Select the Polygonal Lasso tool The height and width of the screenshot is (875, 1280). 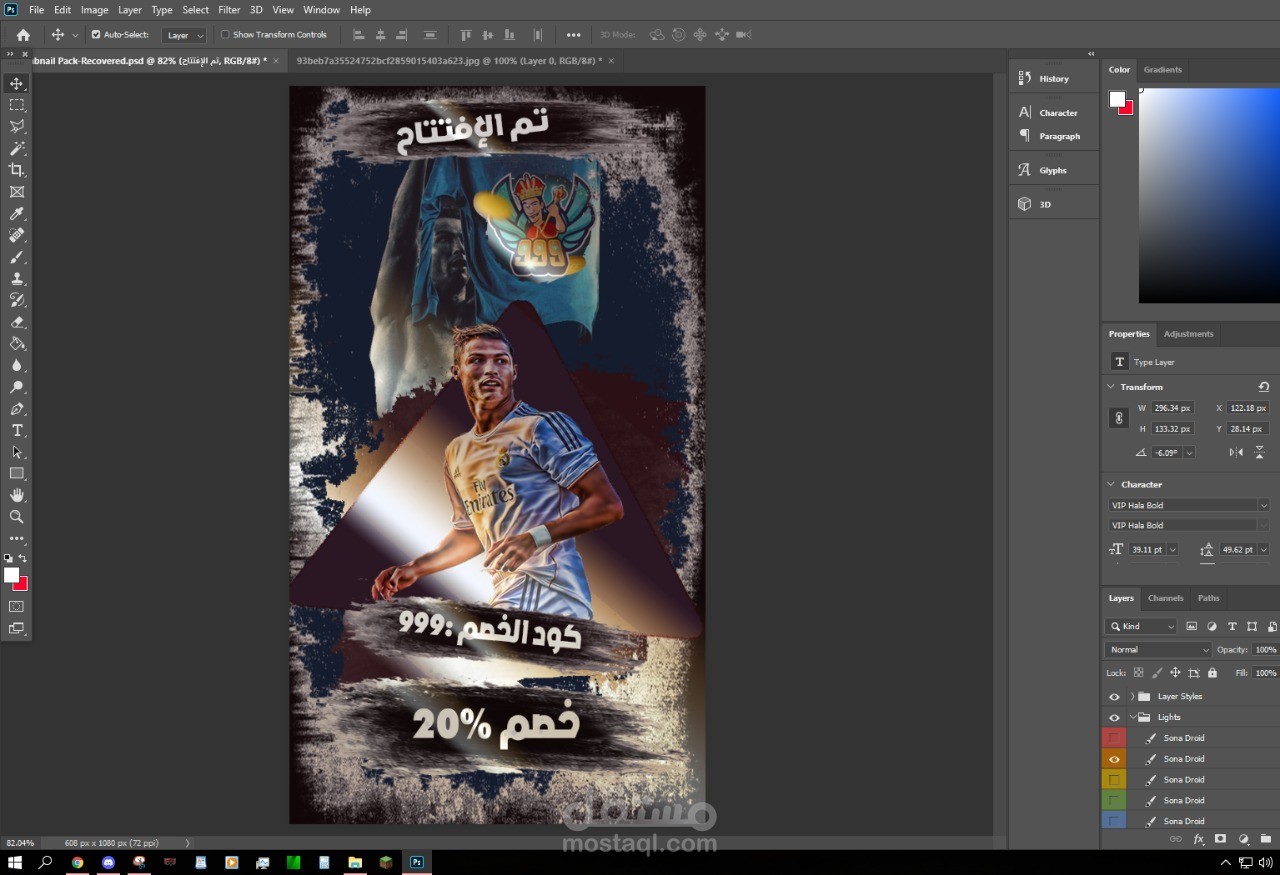17,127
